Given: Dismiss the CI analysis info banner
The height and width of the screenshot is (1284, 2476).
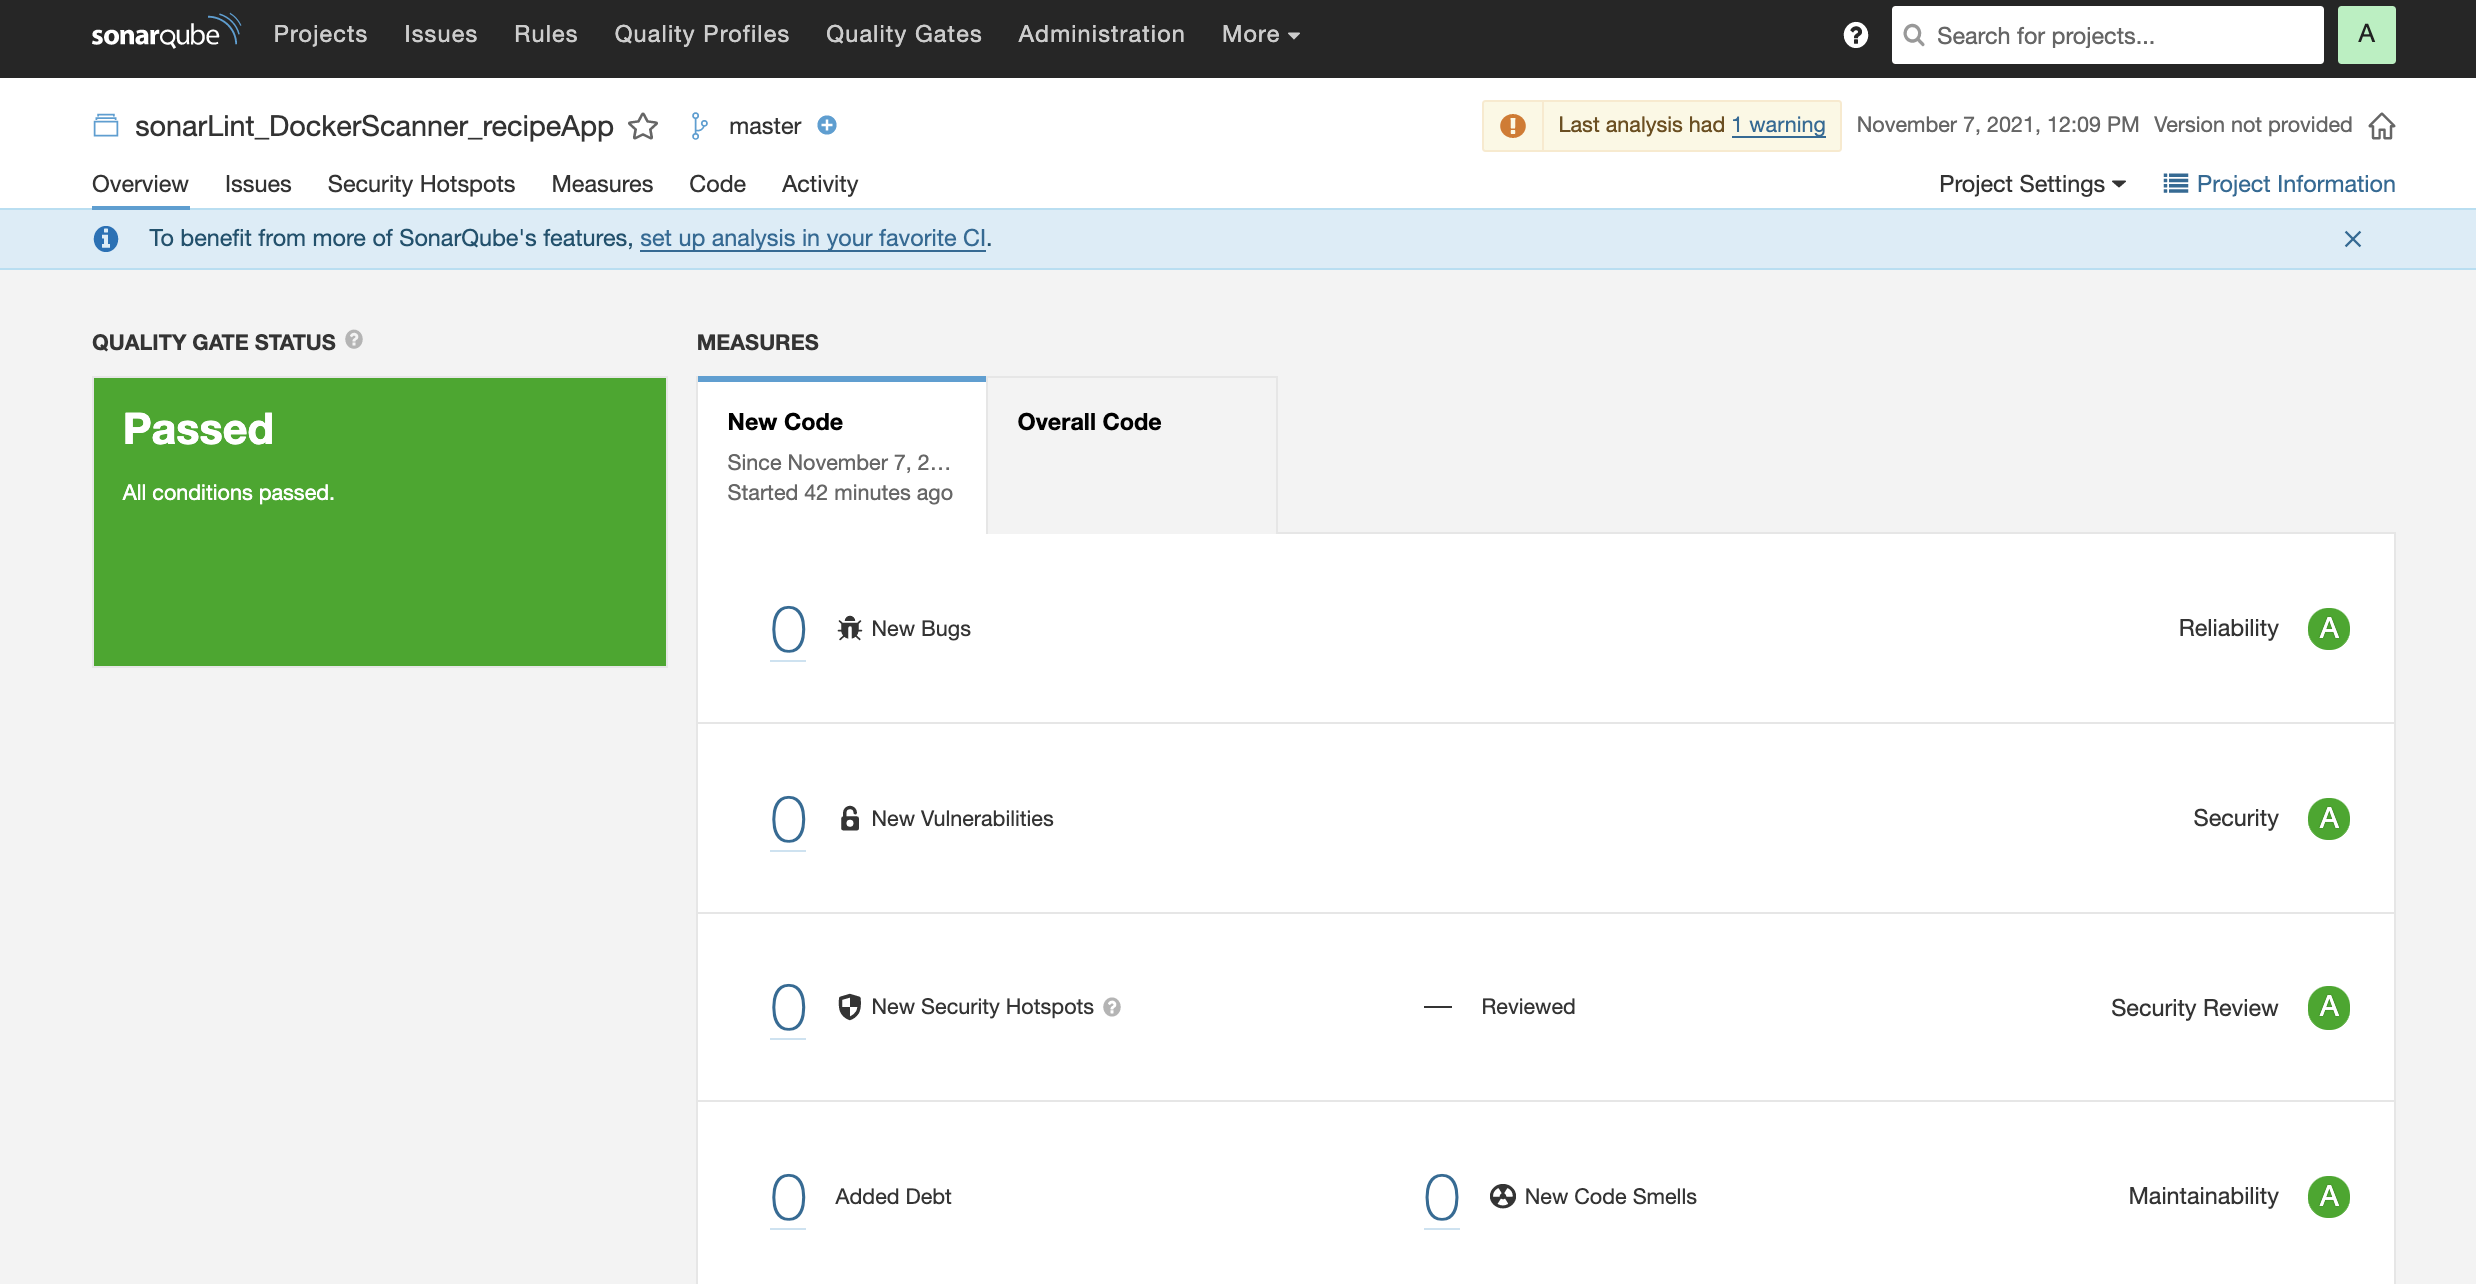Looking at the screenshot, I should [x=2353, y=239].
